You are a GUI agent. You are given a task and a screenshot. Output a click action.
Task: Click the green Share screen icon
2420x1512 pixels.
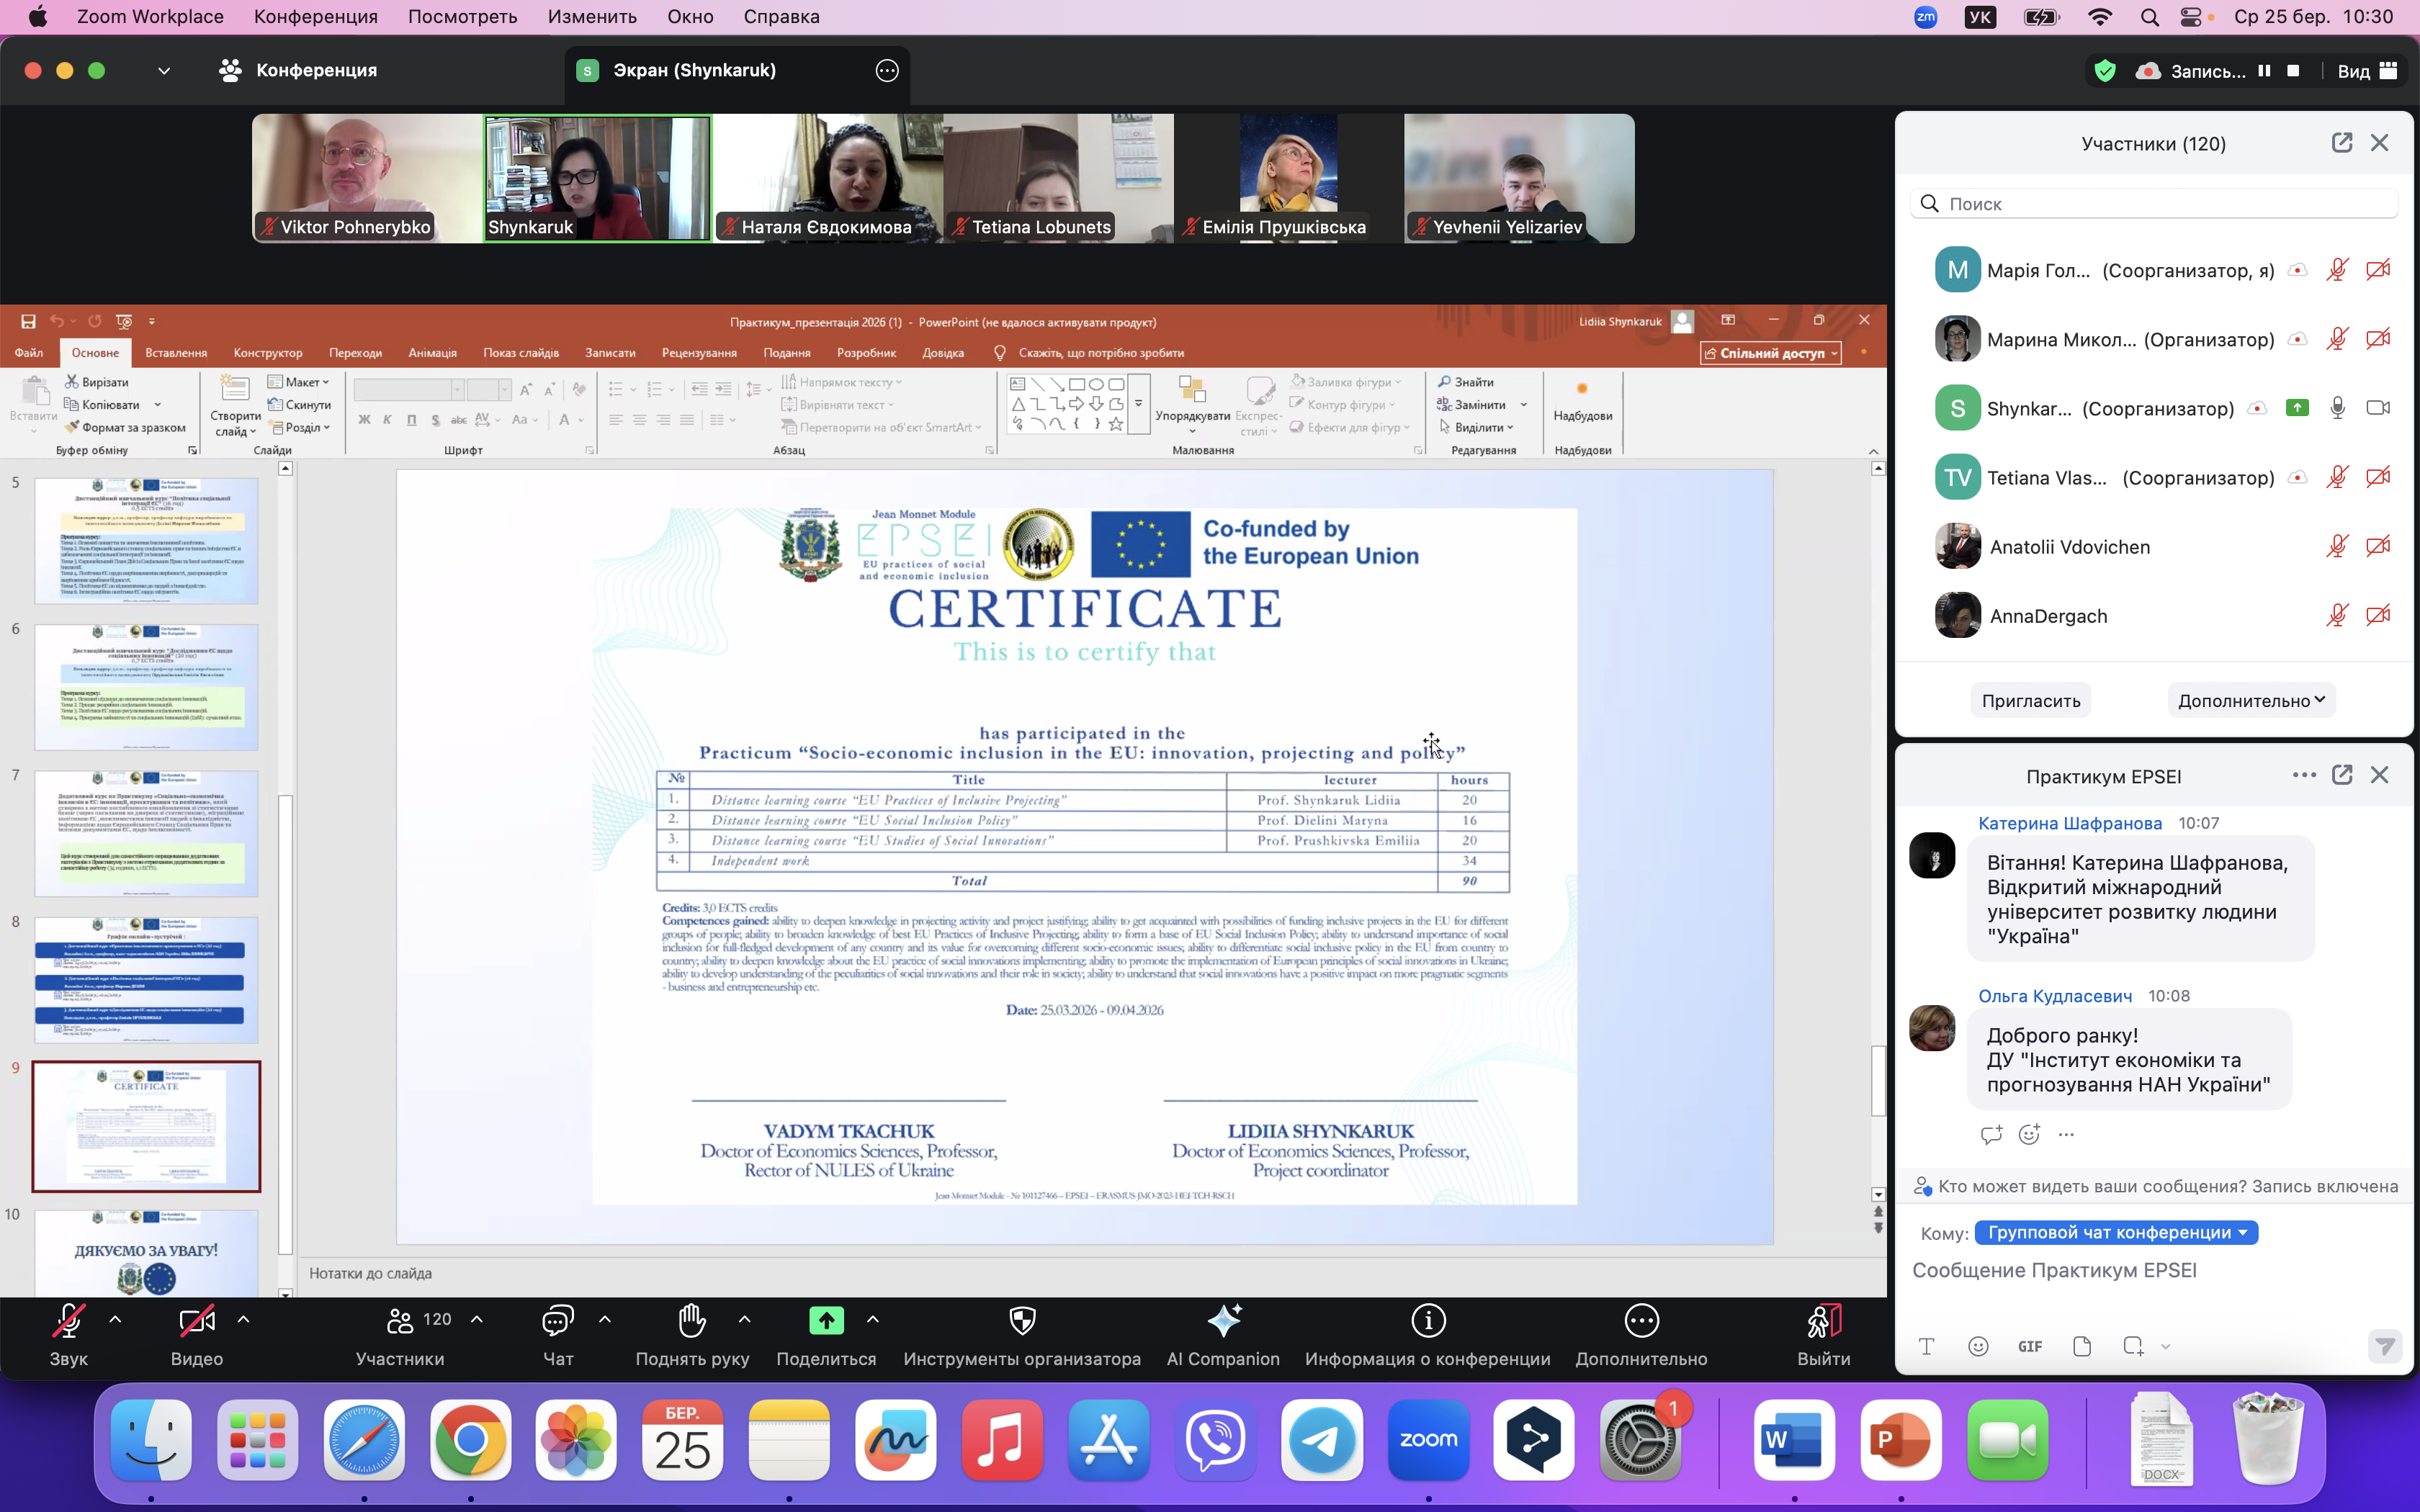(826, 1322)
